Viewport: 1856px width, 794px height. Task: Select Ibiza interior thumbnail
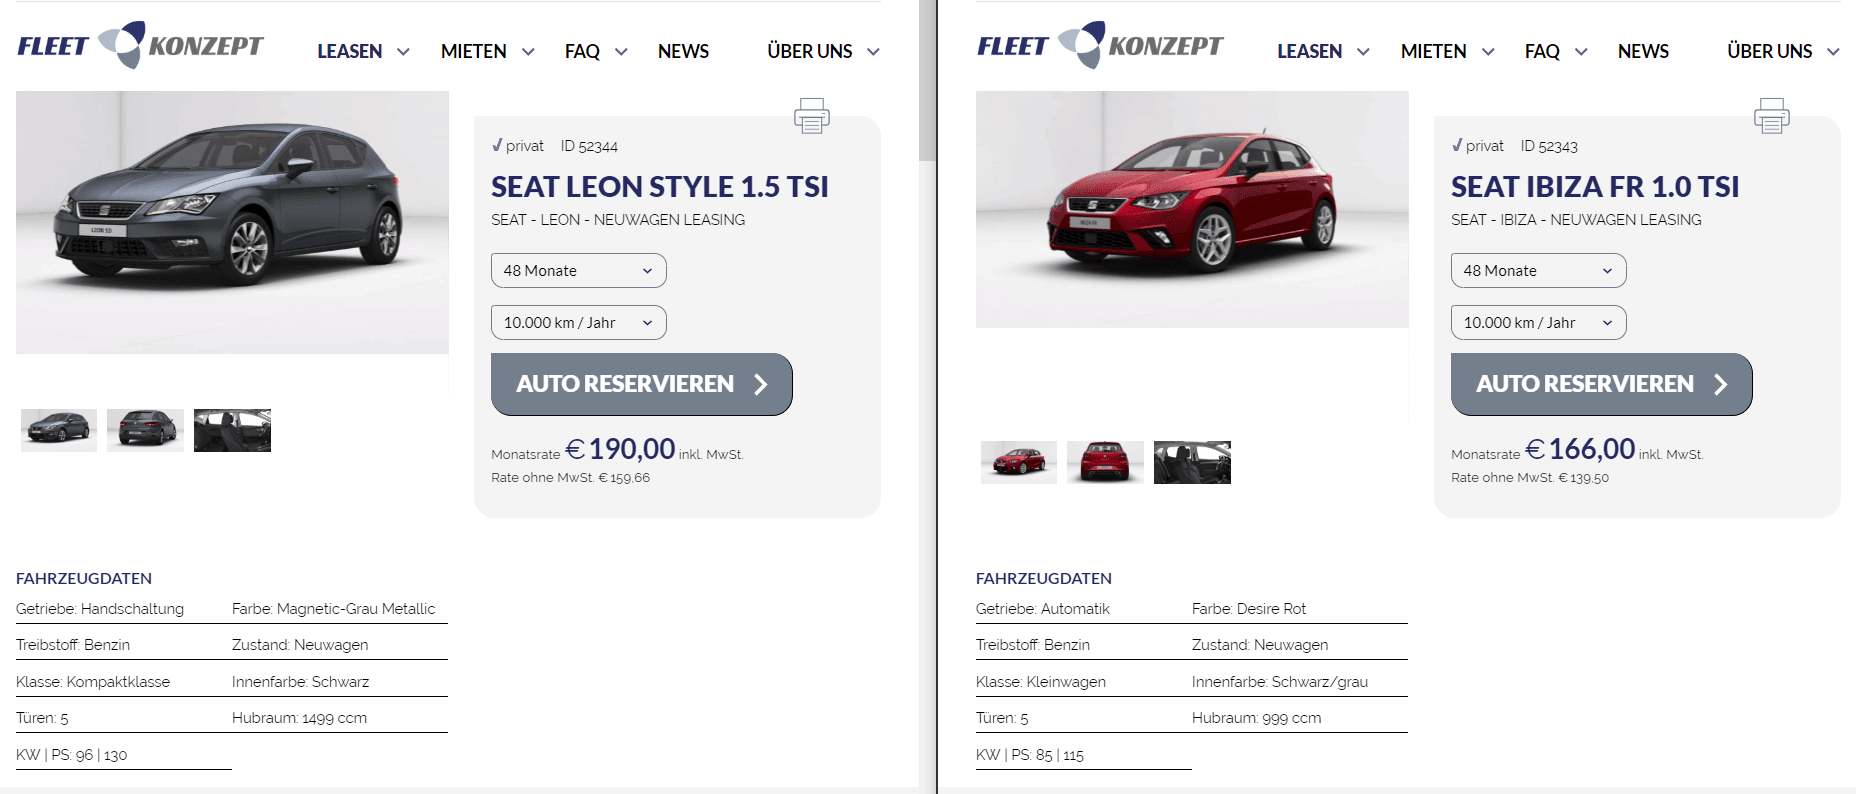(1192, 462)
